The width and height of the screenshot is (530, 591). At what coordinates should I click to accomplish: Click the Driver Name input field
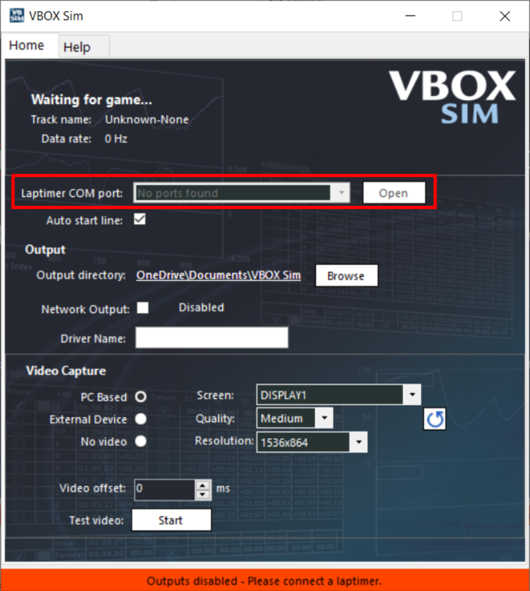tap(212, 337)
